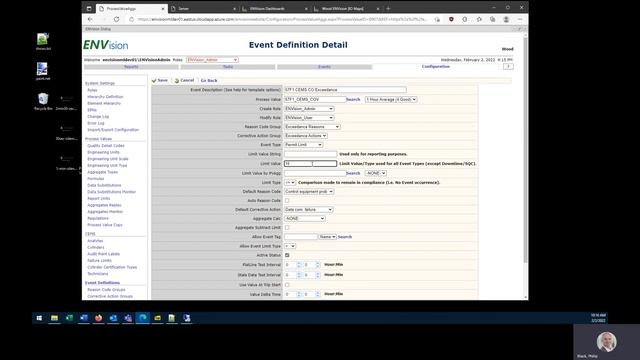
Task: Click the webcam participant thumbnail
Action: pyautogui.click(x=607, y=342)
